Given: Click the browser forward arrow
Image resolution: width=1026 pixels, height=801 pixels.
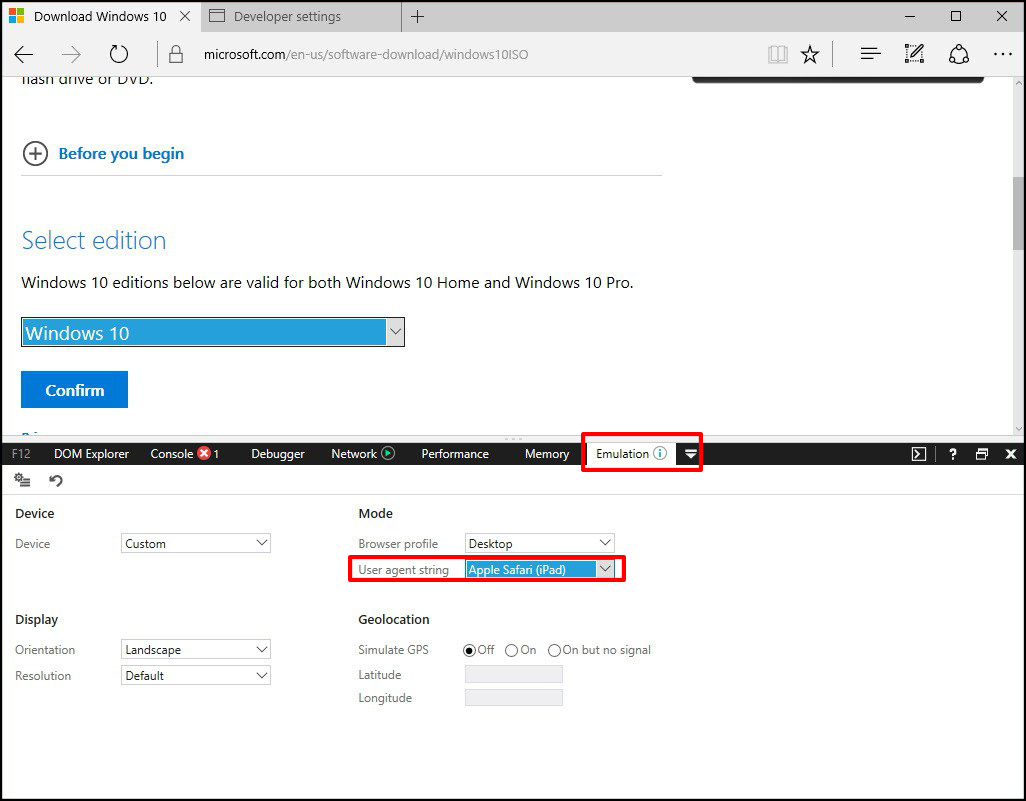Looking at the screenshot, I should click(71, 54).
